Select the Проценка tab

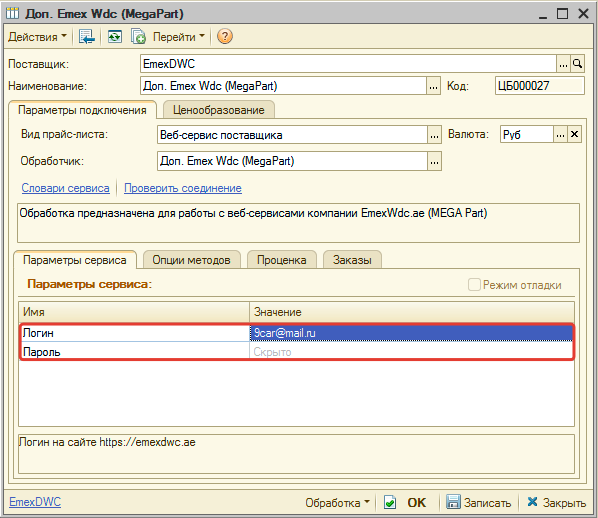281,260
